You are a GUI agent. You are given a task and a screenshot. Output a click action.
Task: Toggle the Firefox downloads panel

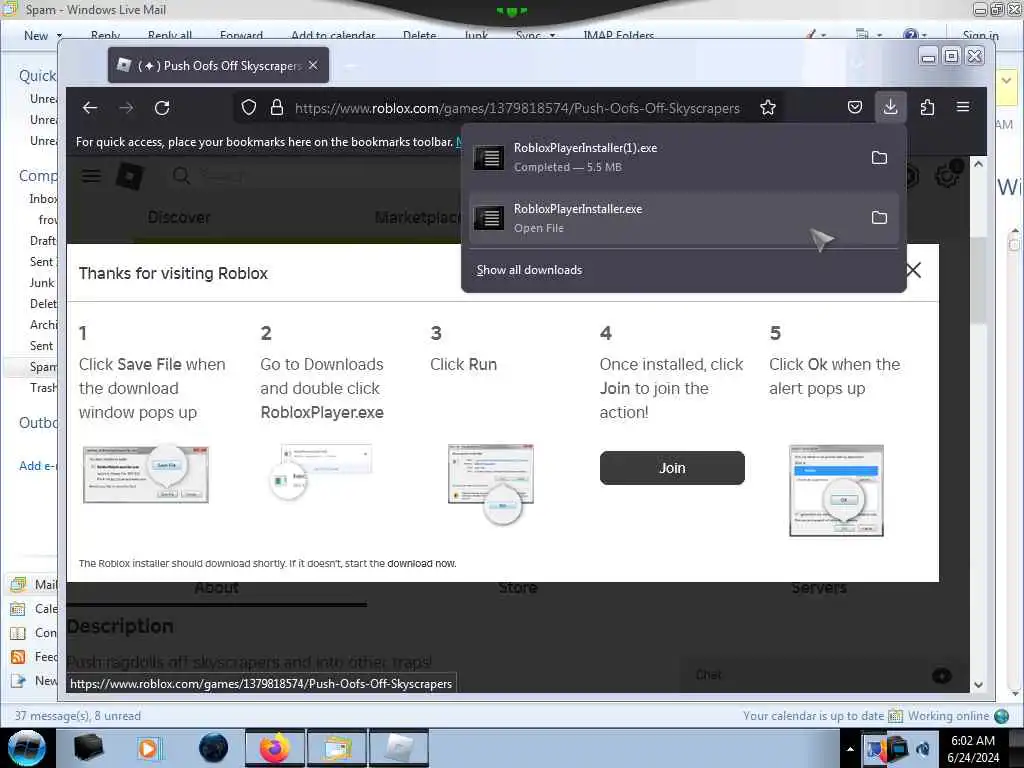(890, 107)
